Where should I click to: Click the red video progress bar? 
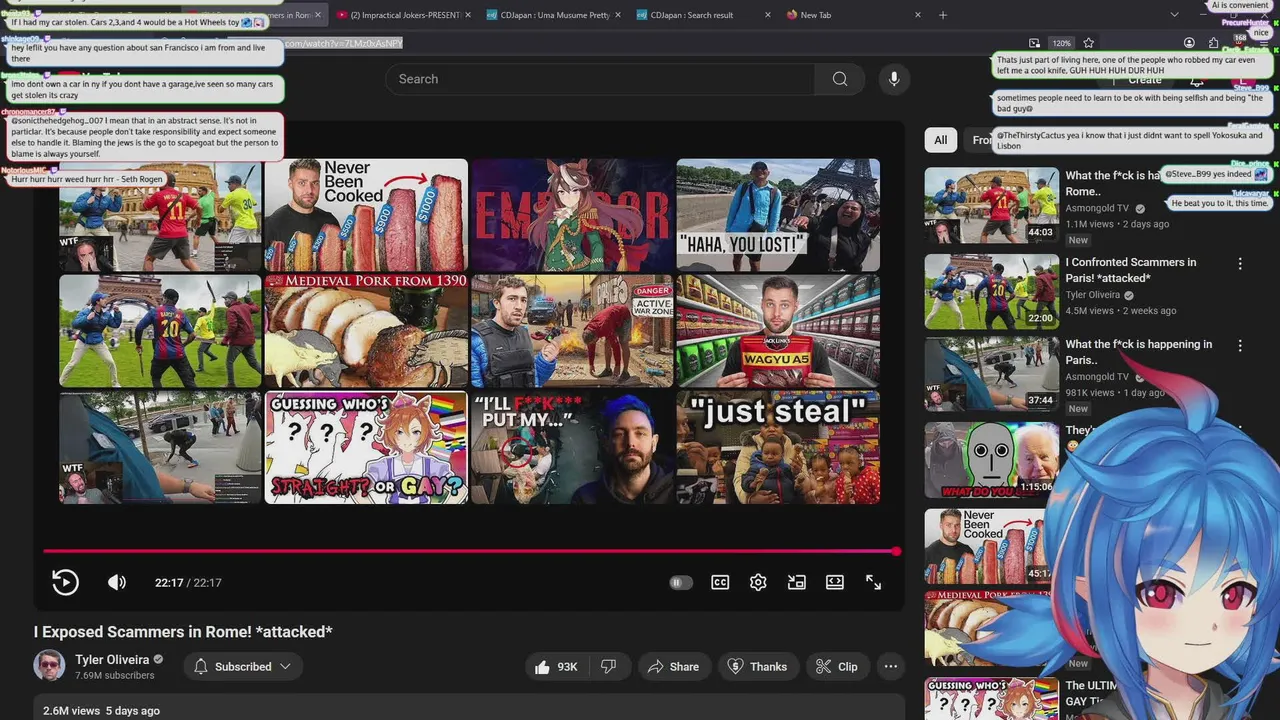click(x=470, y=551)
